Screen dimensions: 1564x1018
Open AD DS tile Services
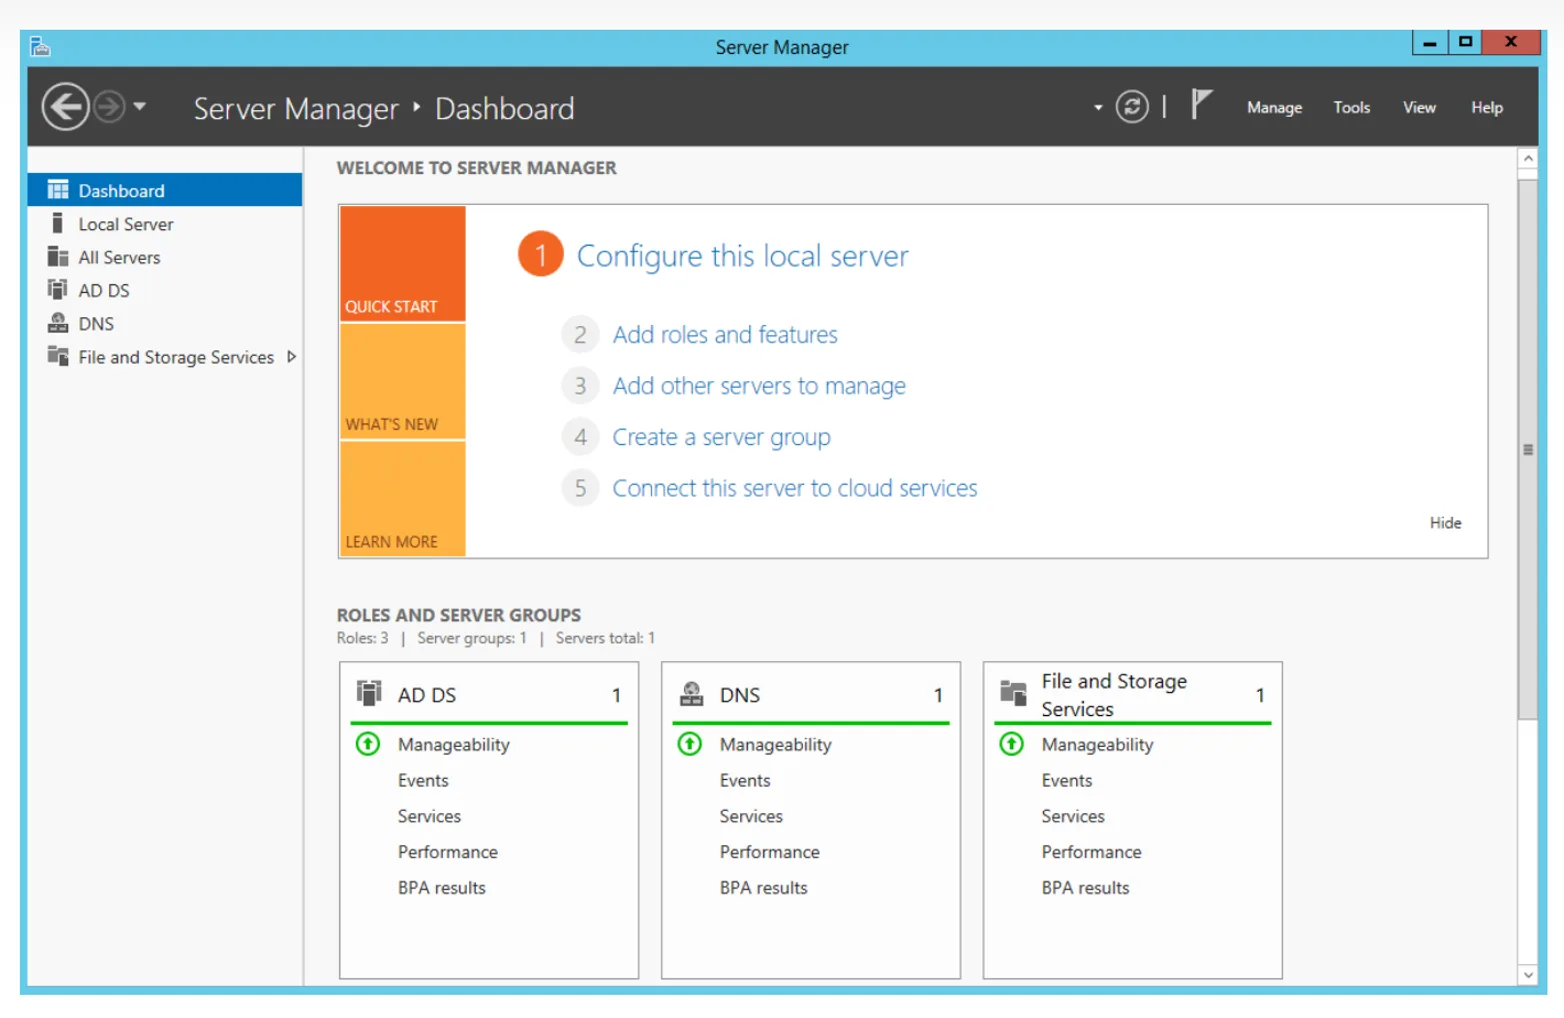click(x=429, y=817)
